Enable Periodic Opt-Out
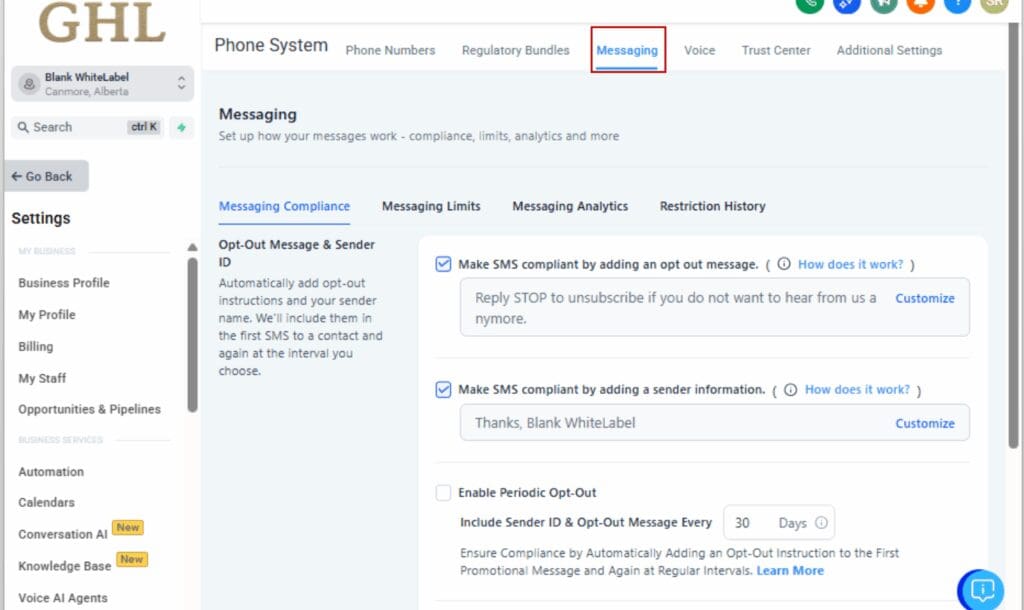 pyautogui.click(x=443, y=492)
